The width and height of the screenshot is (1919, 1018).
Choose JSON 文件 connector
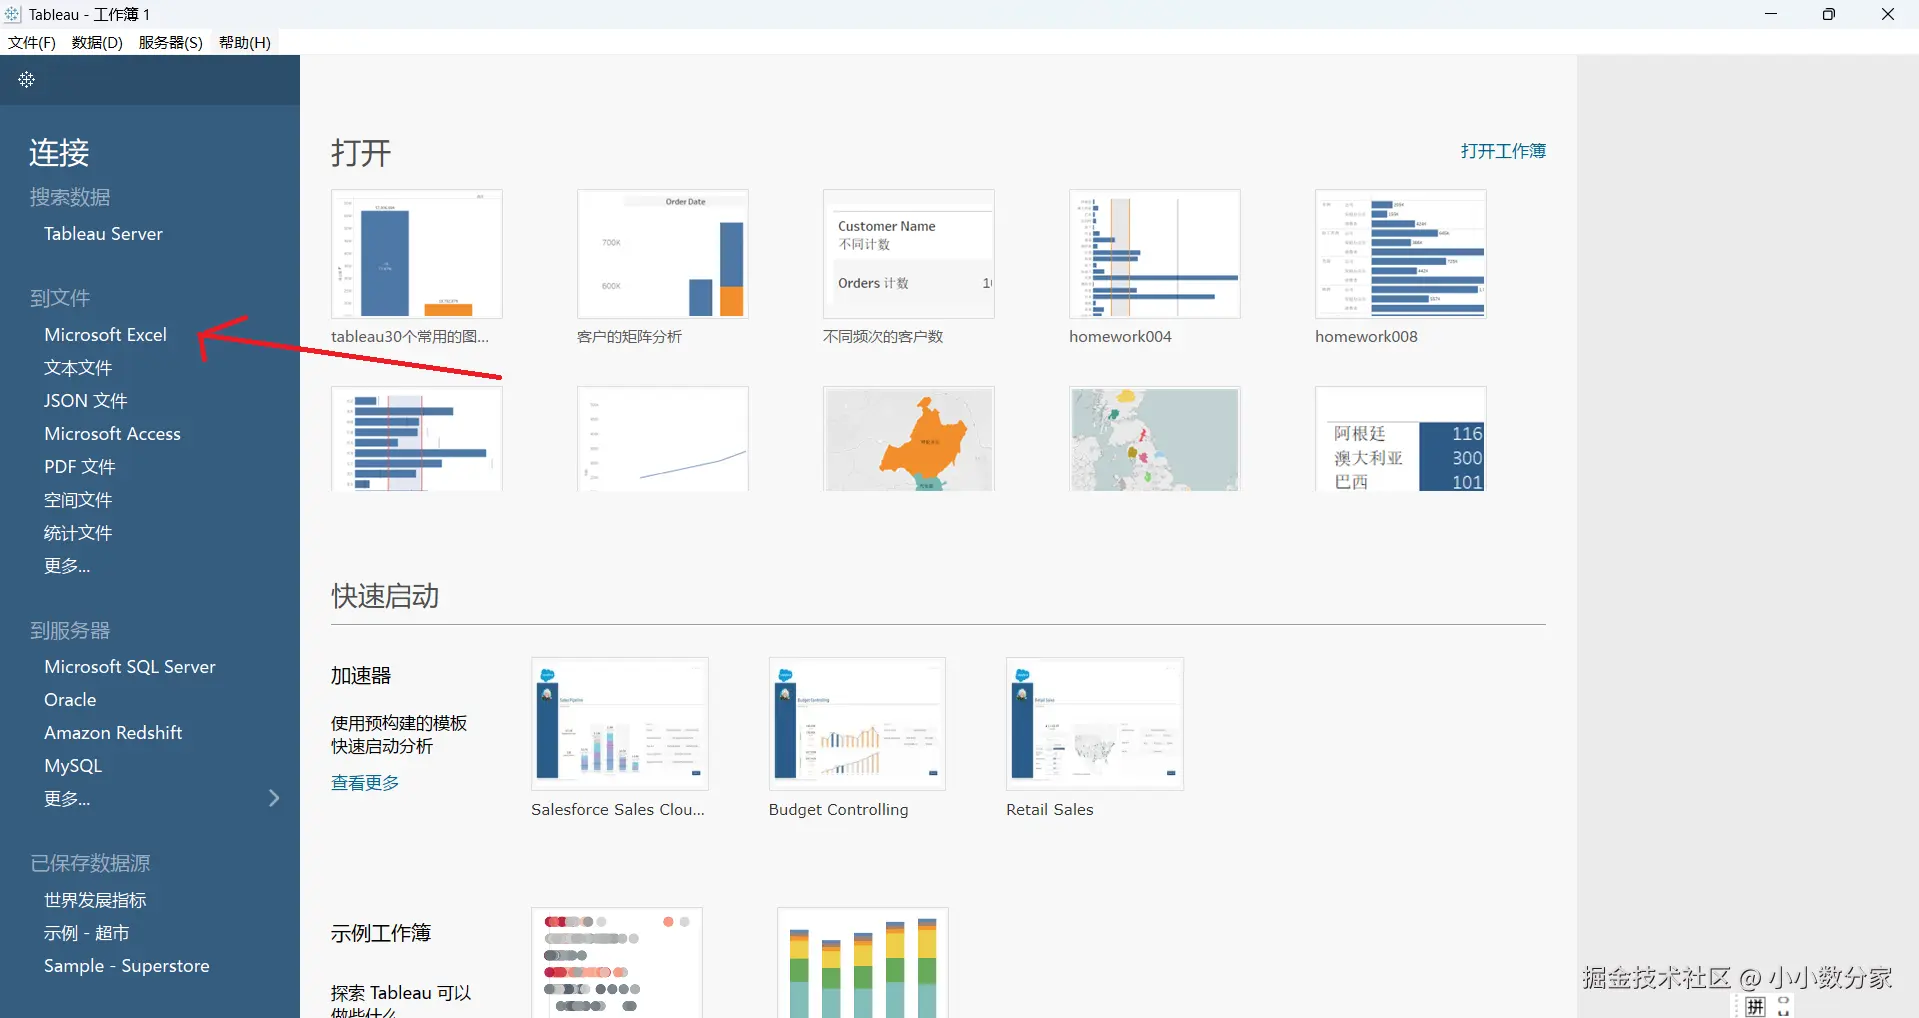click(85, 401)
